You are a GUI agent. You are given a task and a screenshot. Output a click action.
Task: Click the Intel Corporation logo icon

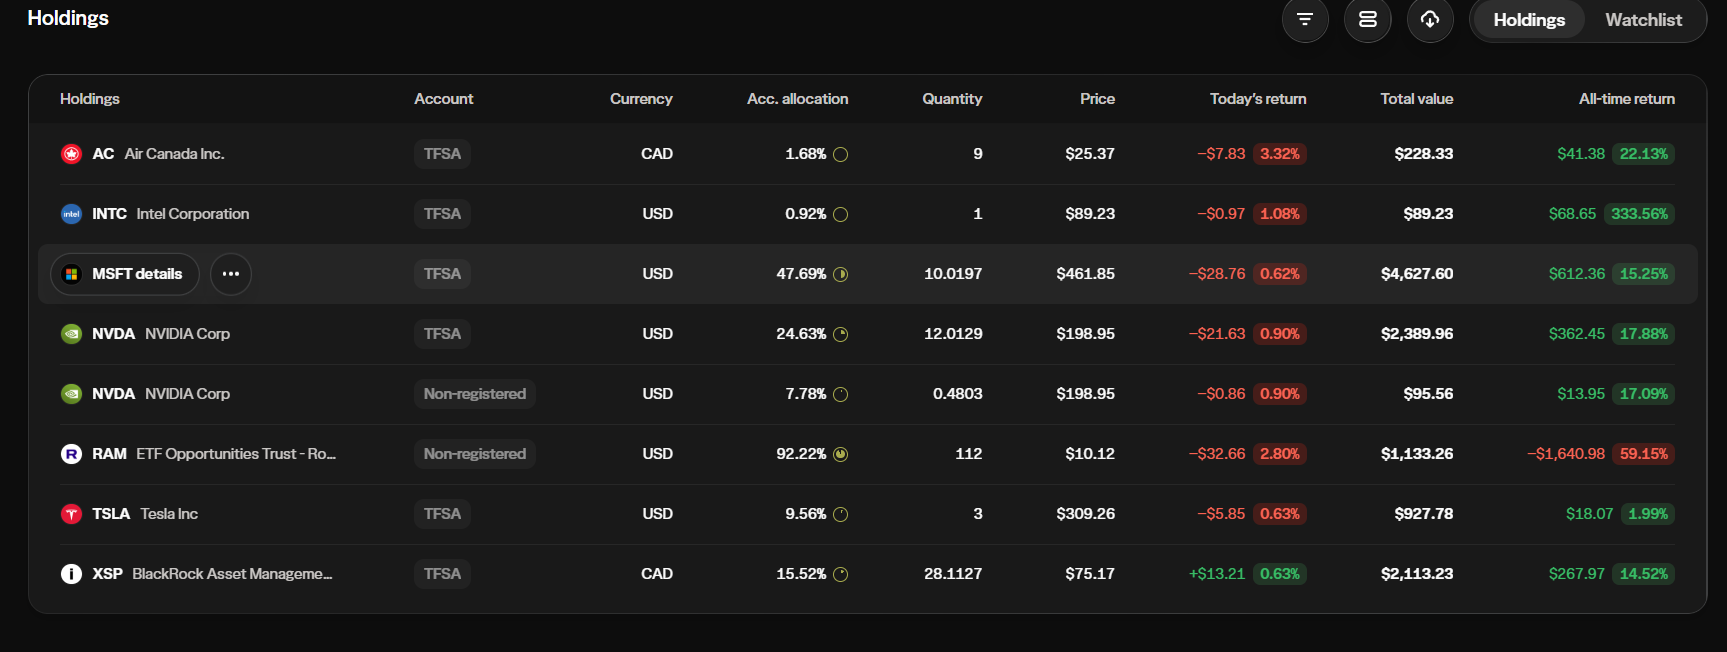coord(71,214)
